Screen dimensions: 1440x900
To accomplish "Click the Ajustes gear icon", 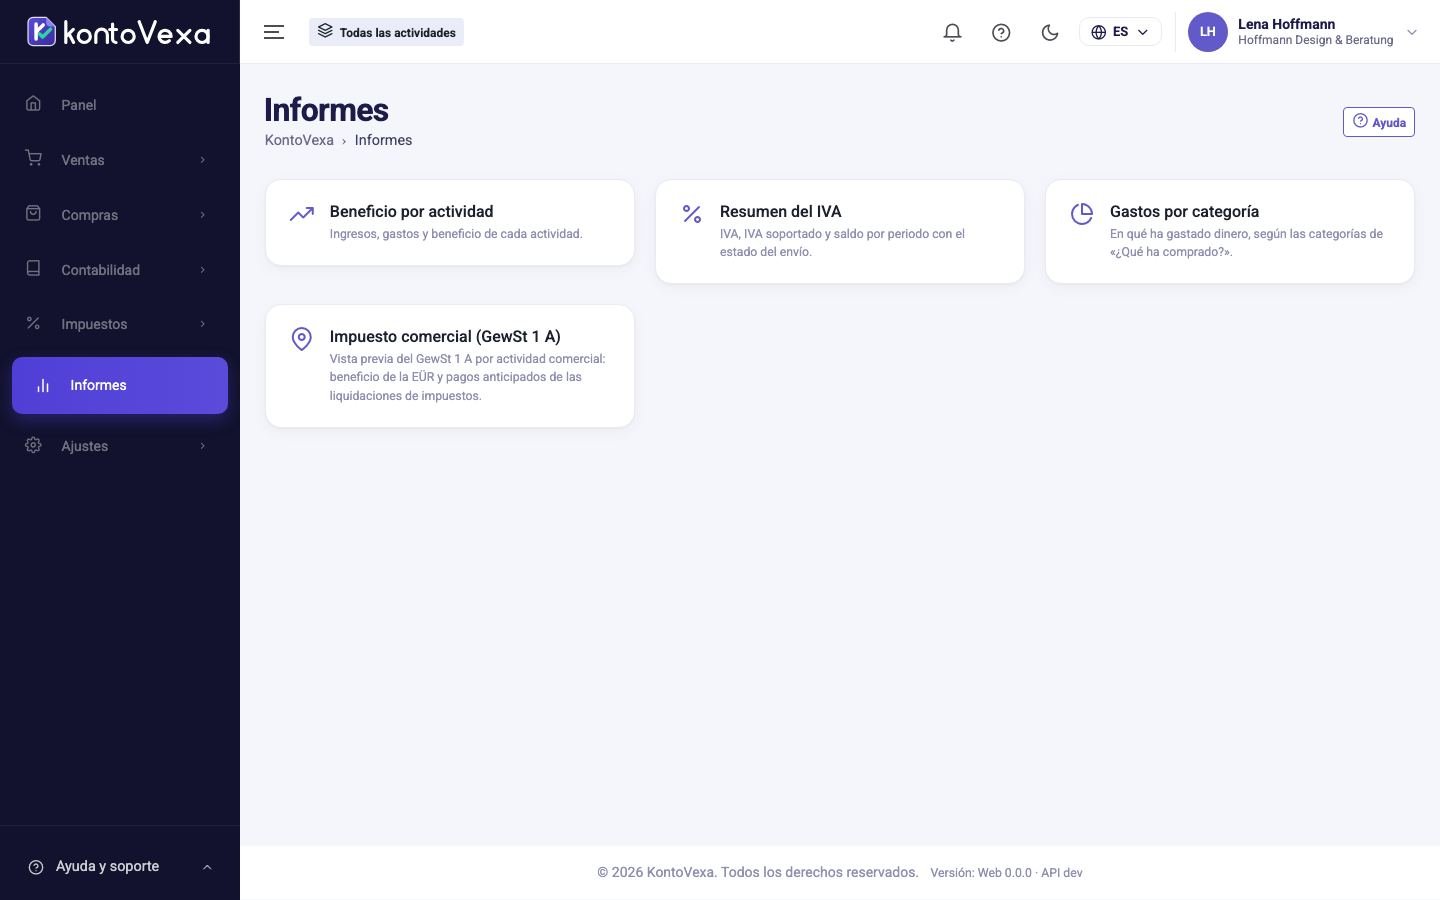I will tap(33, 445).
